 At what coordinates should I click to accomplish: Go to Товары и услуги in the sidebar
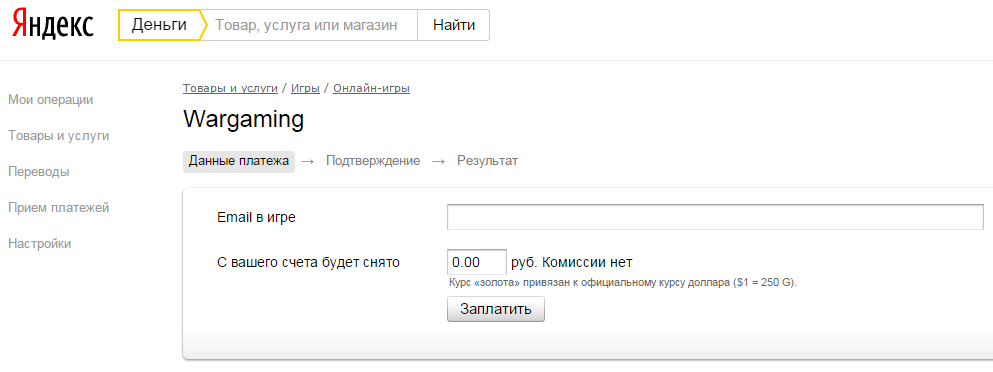click(59, 136)
